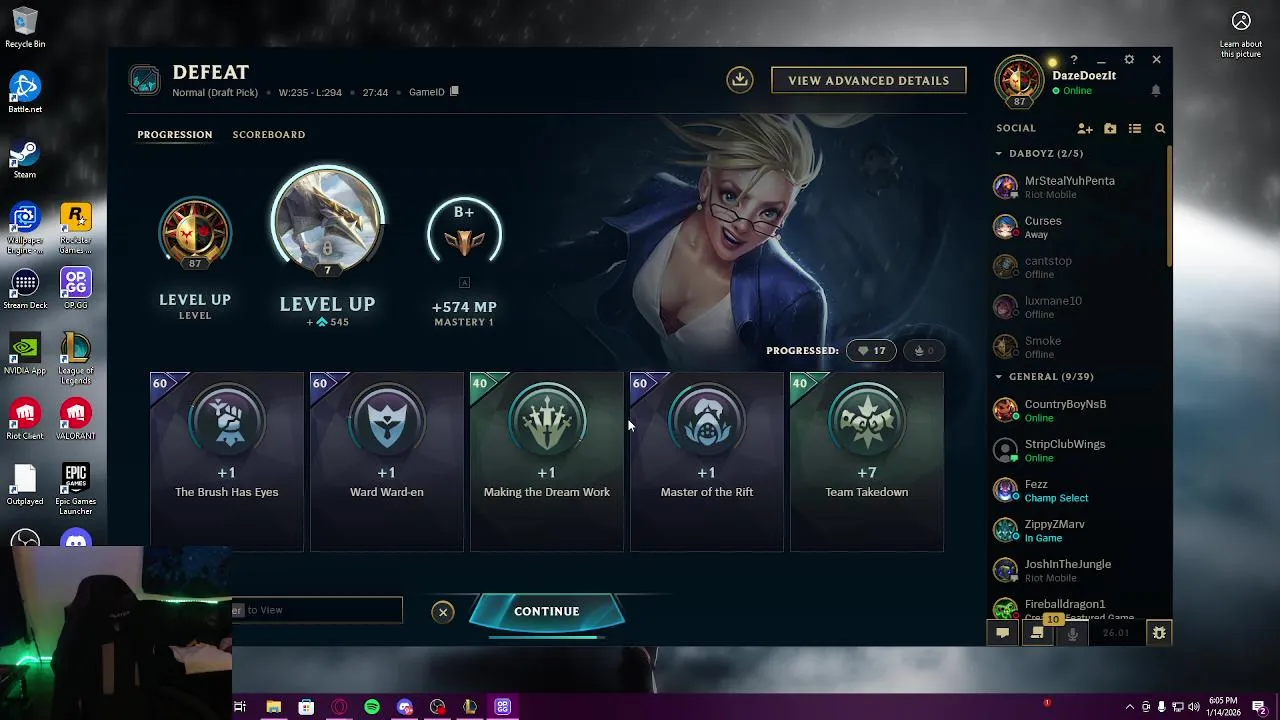
Task: Switch to the SCOREBOARD tab
Action: tap(269, 135)
